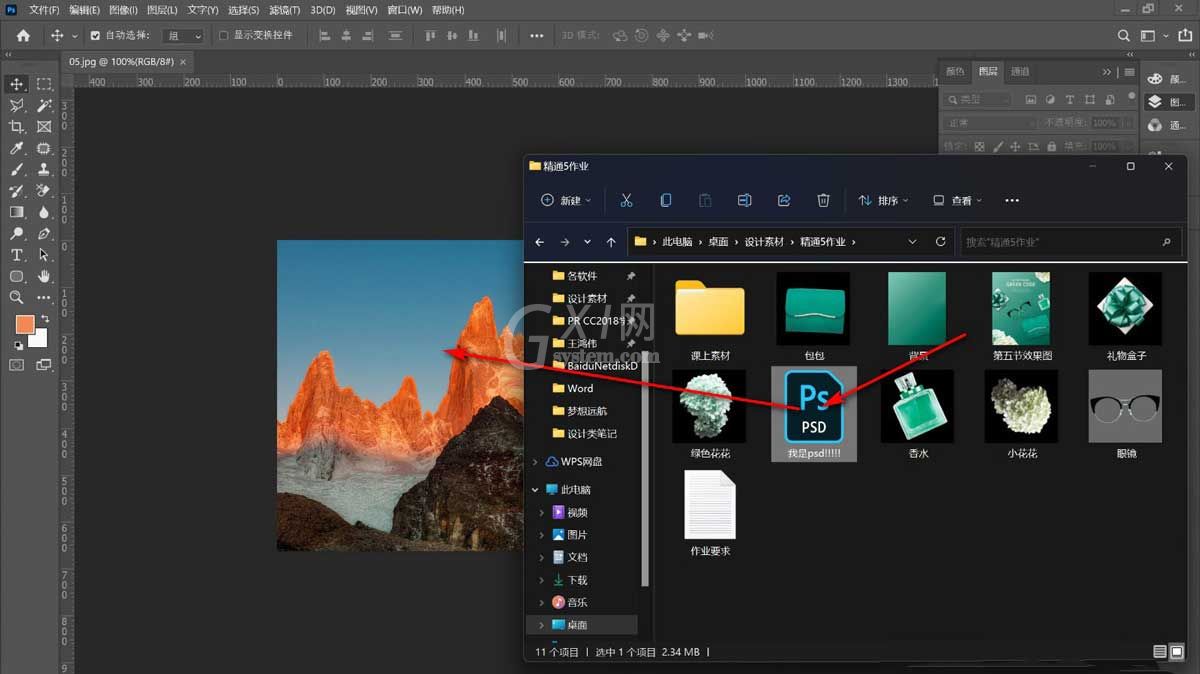
Task: Click 设计素材 in address breadcrumb
Action: [766, 242]
